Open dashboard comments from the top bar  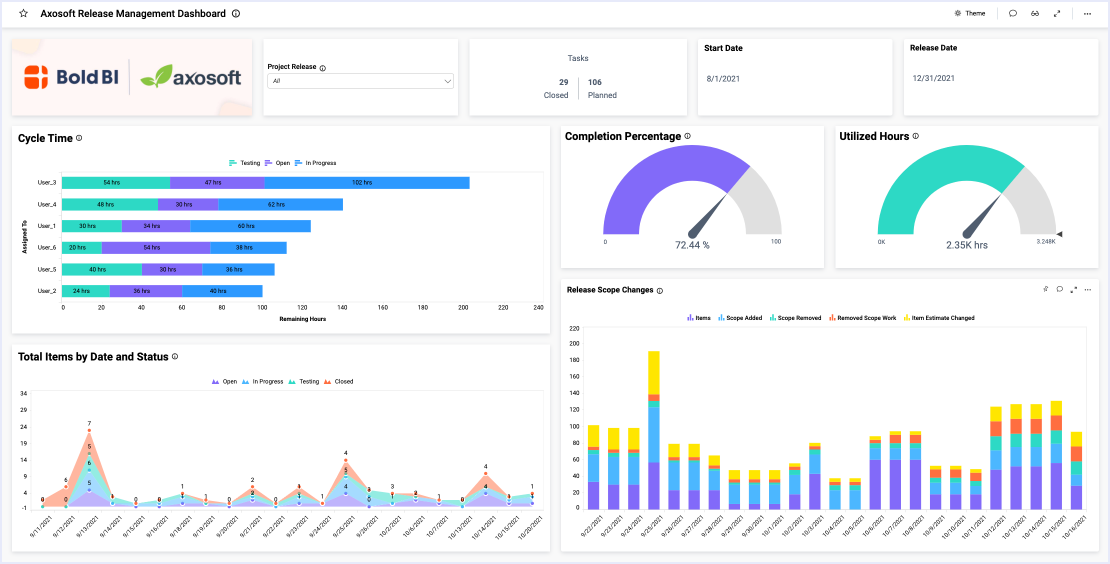click(x=1013, y=14)
